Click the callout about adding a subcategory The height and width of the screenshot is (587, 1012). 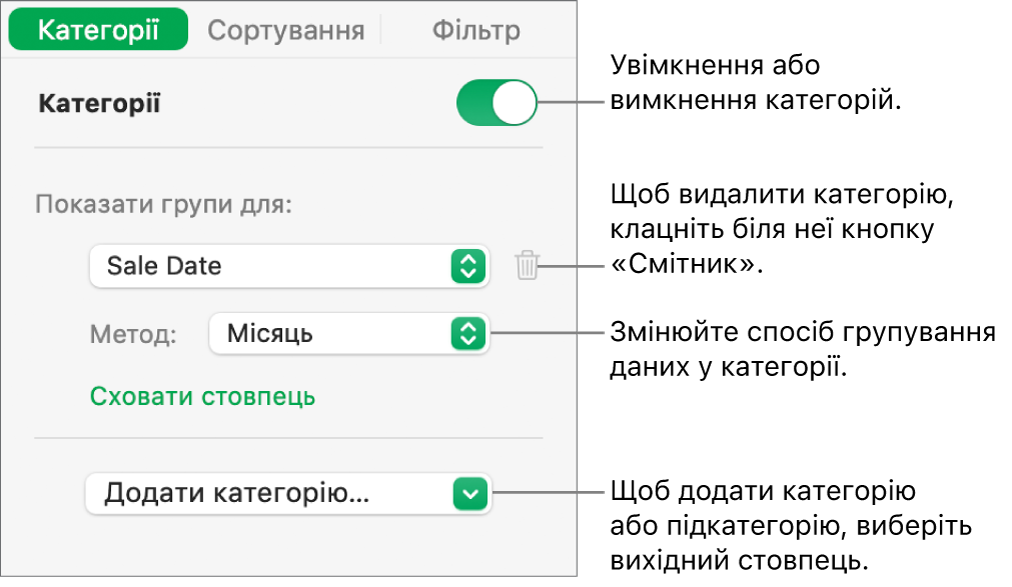[x=790, y=527]
